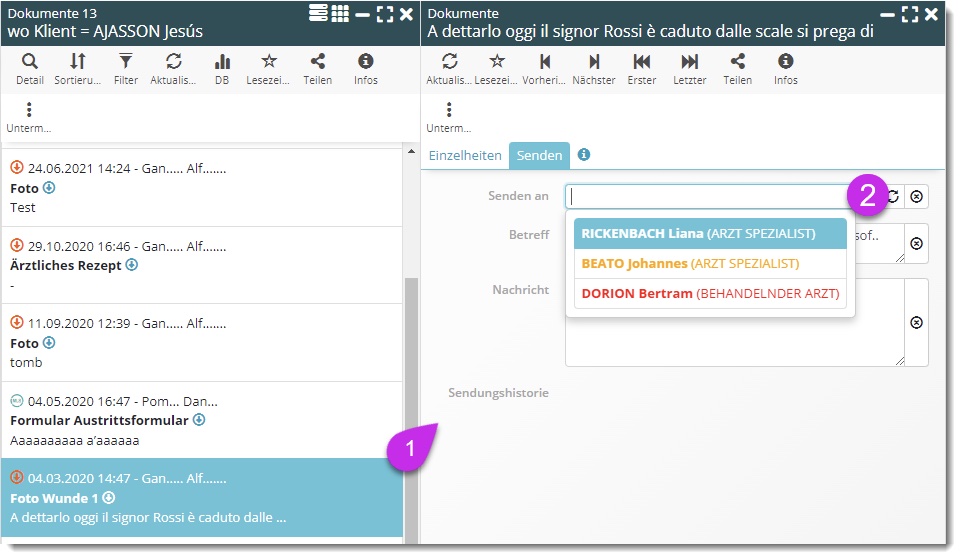The image size is (961, 559).
Task: Jump to Letzter (last) document
Action: tap(690, 68)
